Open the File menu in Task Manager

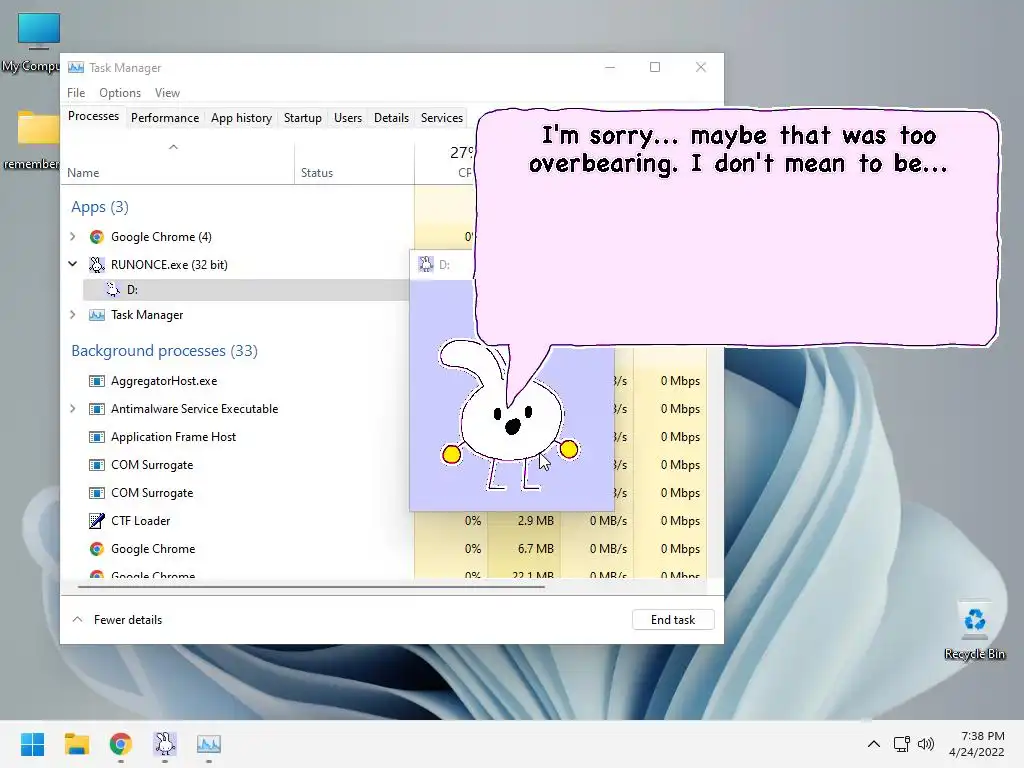(76, 93)
